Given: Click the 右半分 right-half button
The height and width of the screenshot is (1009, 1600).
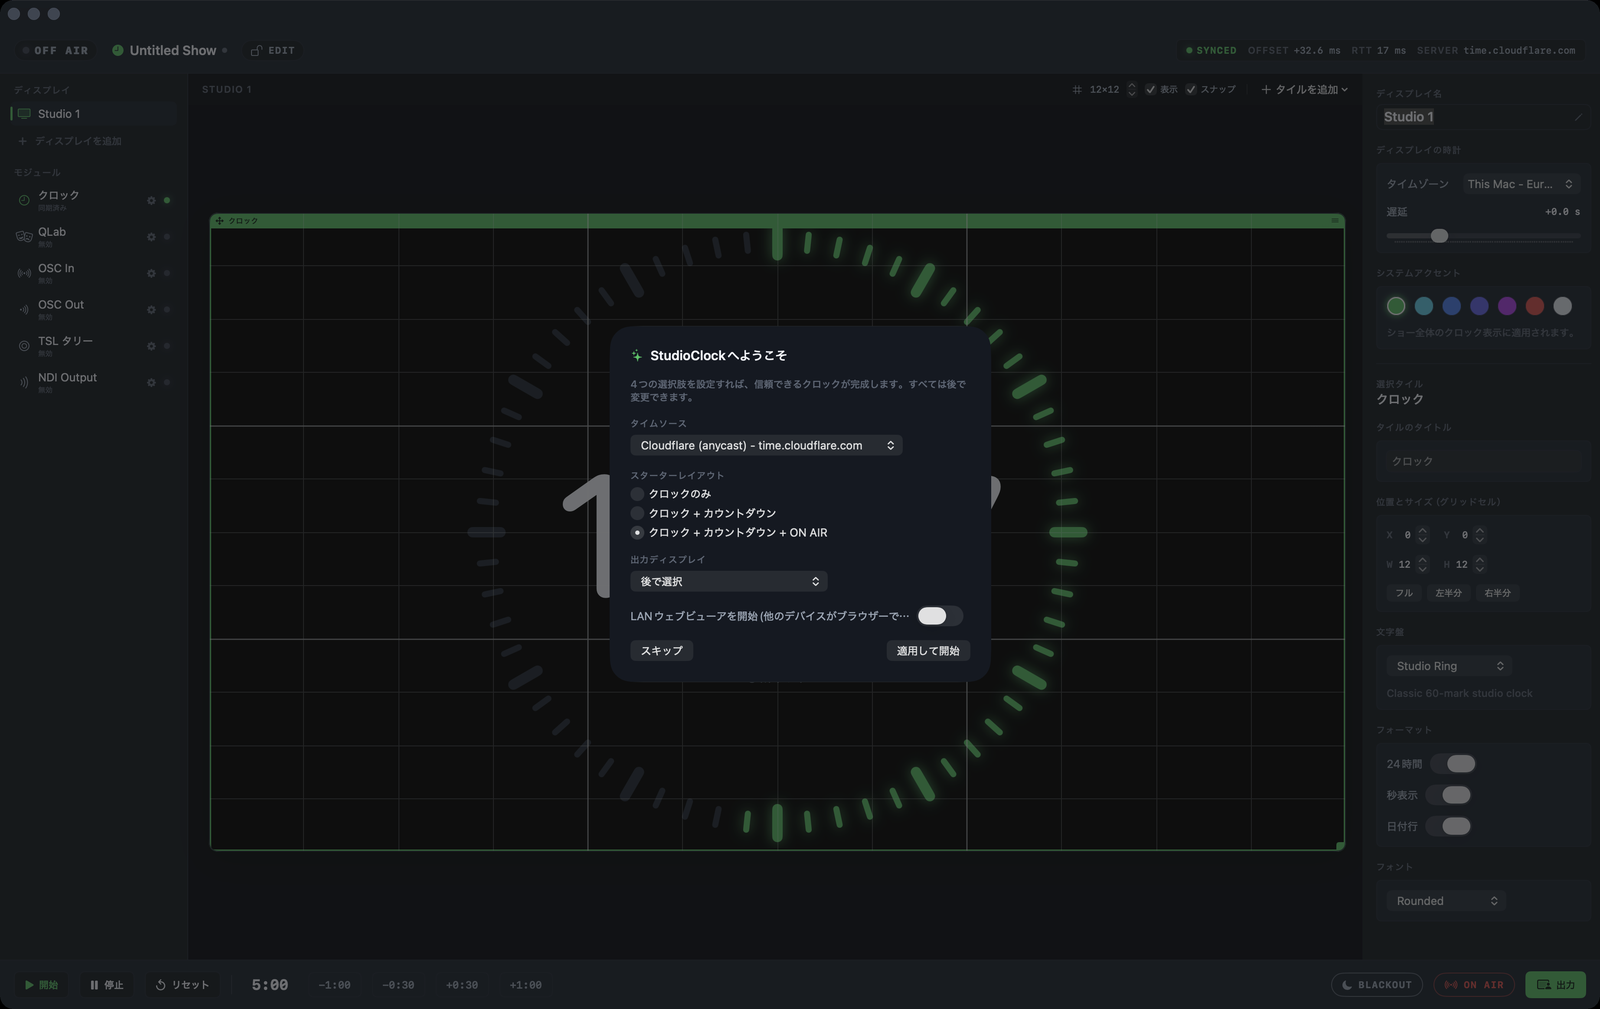Looking at the screenshot, I should (x=1497, y=593).
